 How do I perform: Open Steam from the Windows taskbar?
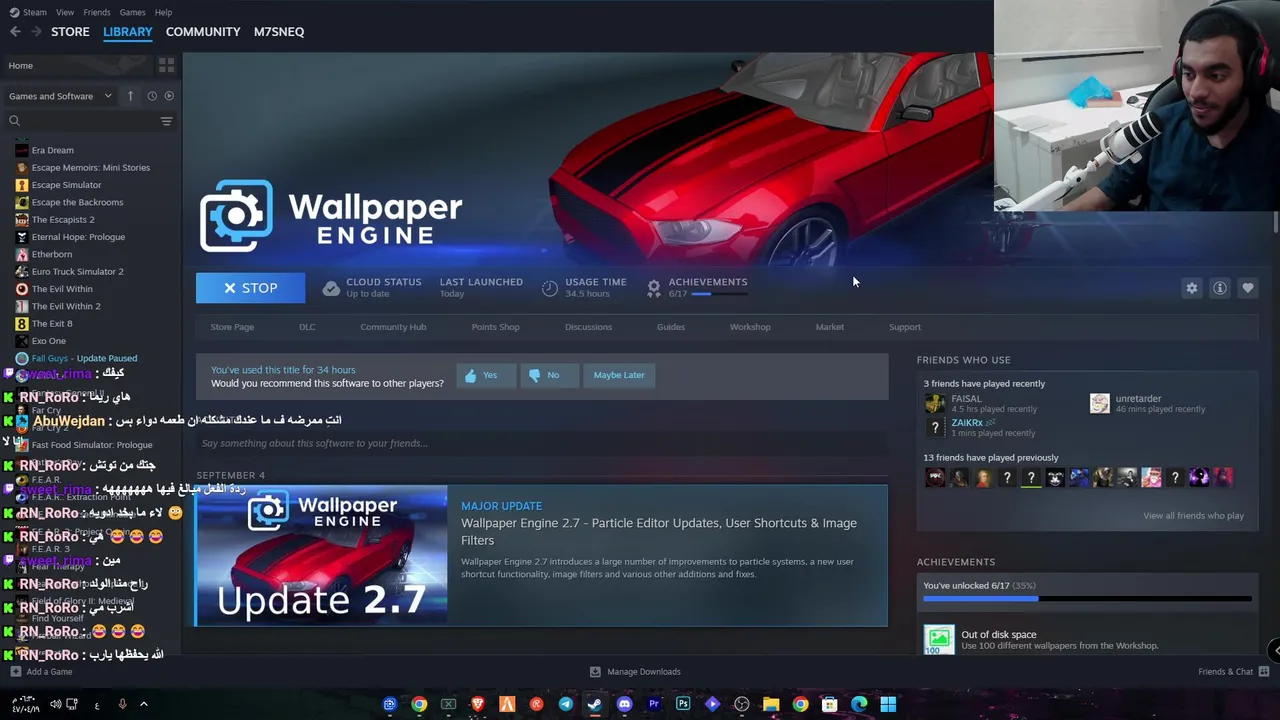(x=595, y=704)
